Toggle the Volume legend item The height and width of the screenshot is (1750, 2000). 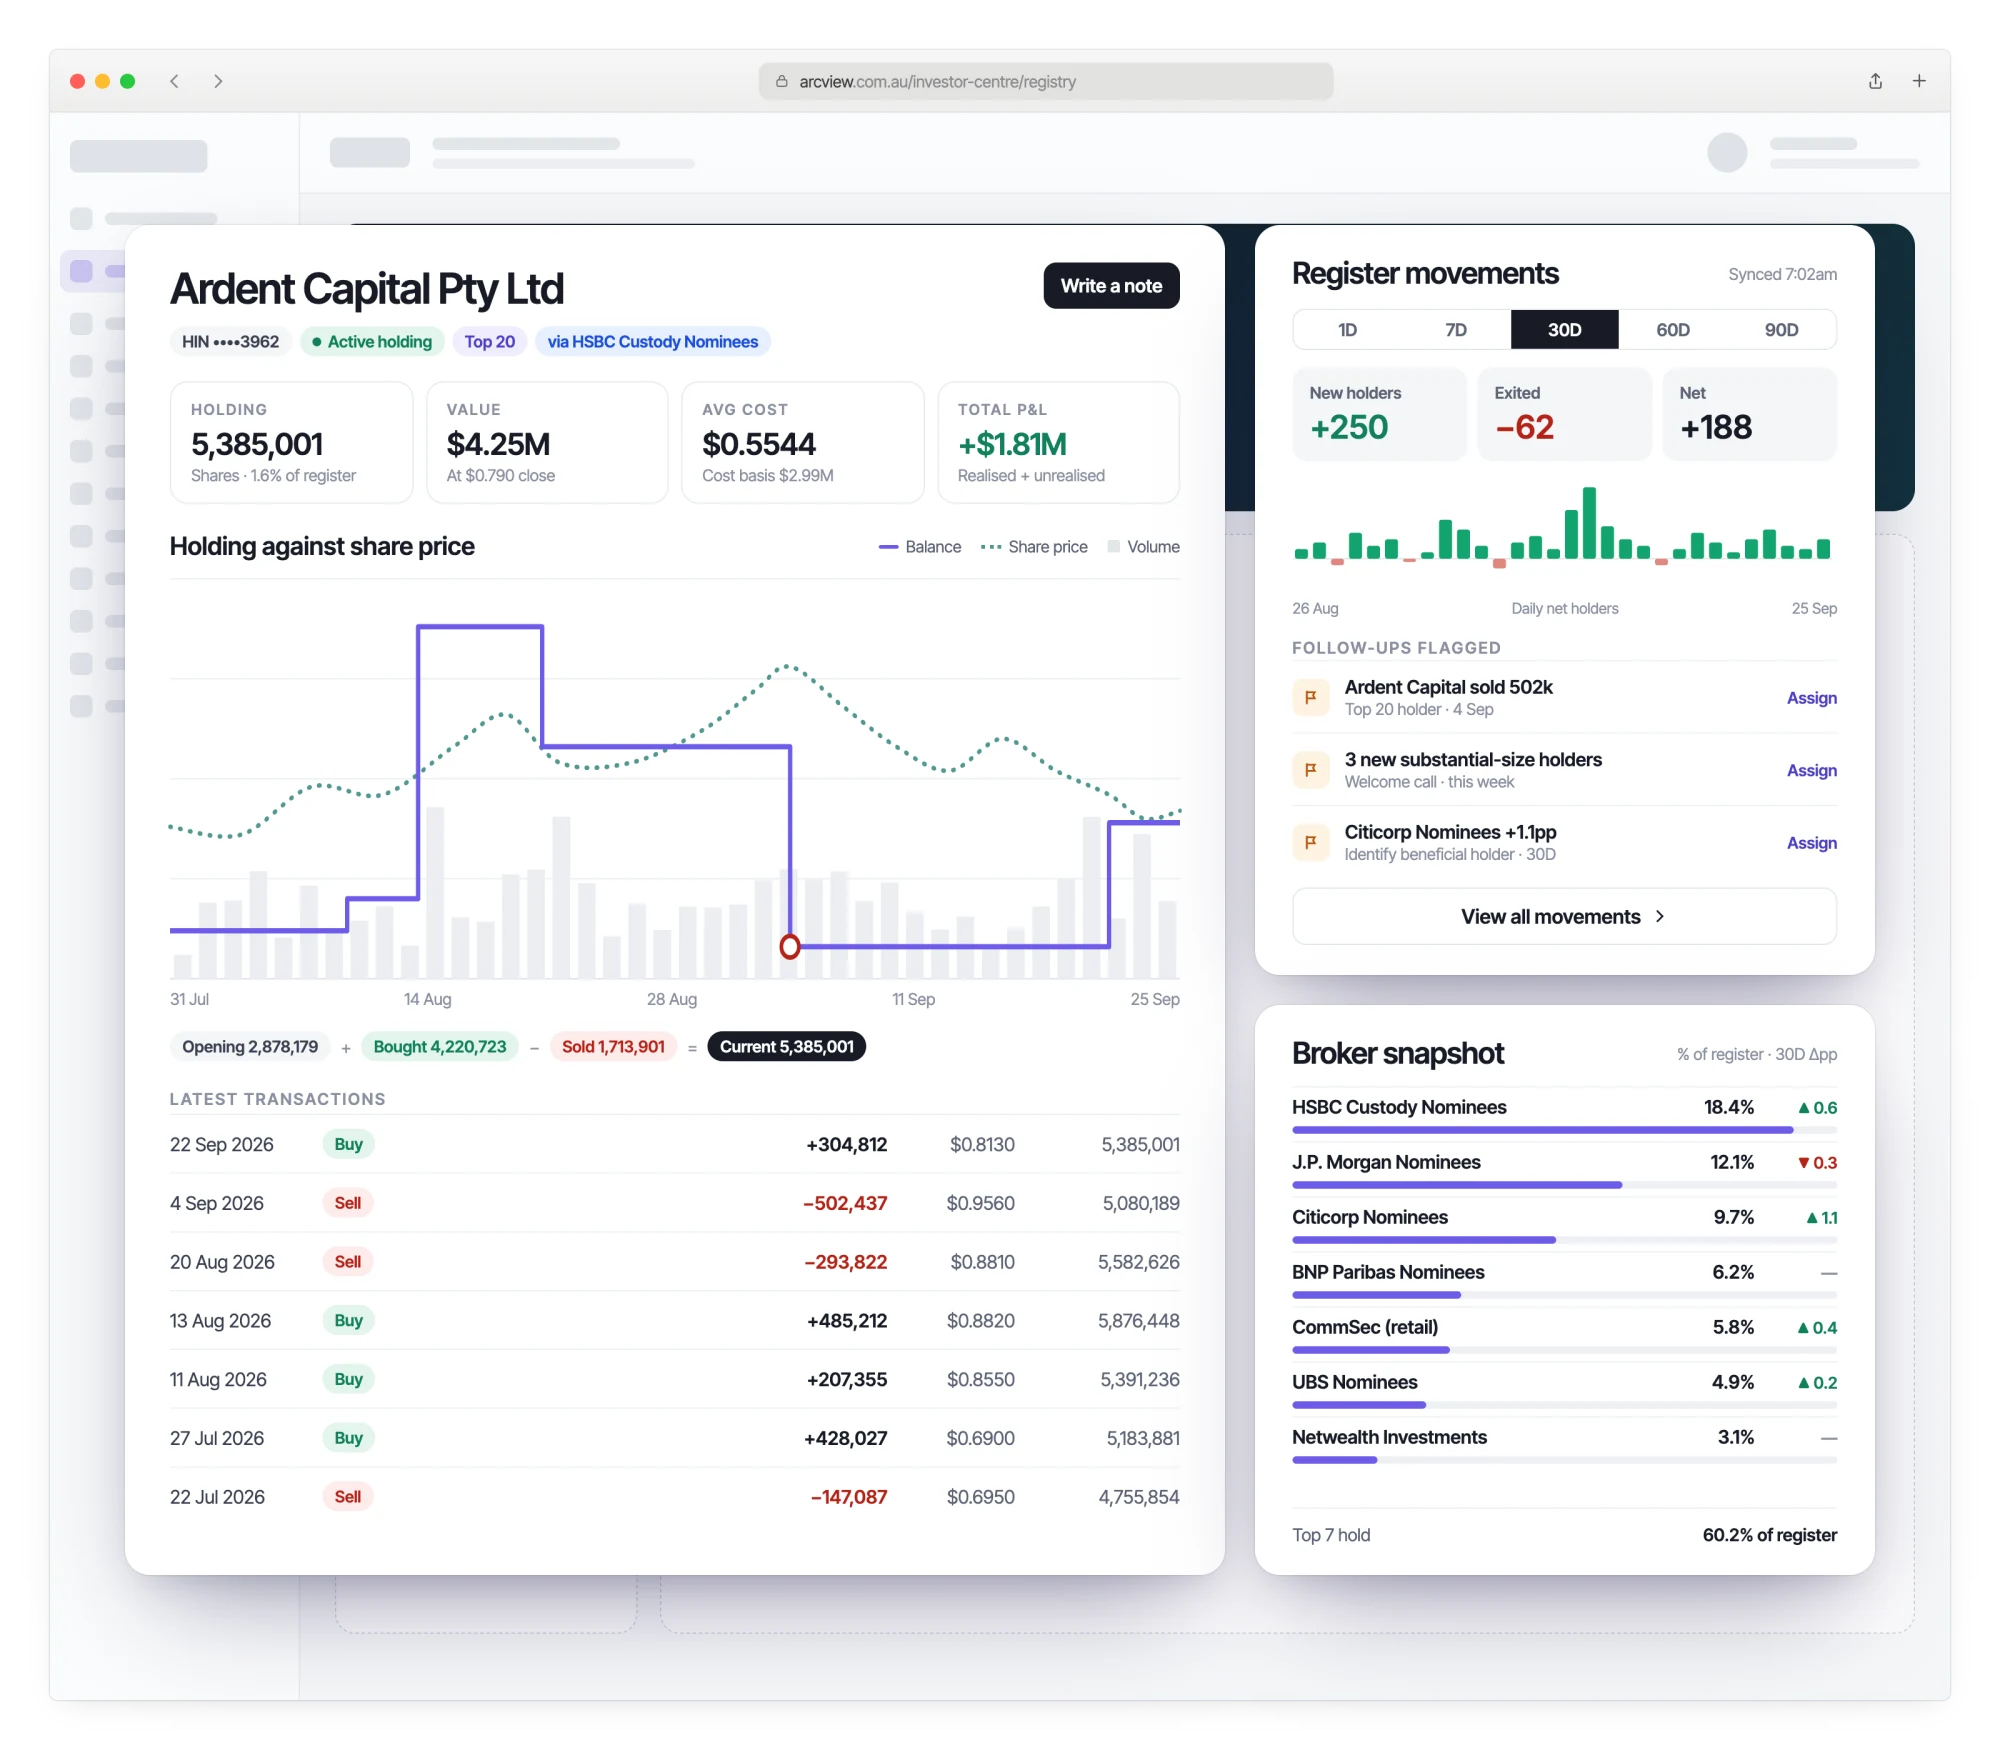[1143, 547]
